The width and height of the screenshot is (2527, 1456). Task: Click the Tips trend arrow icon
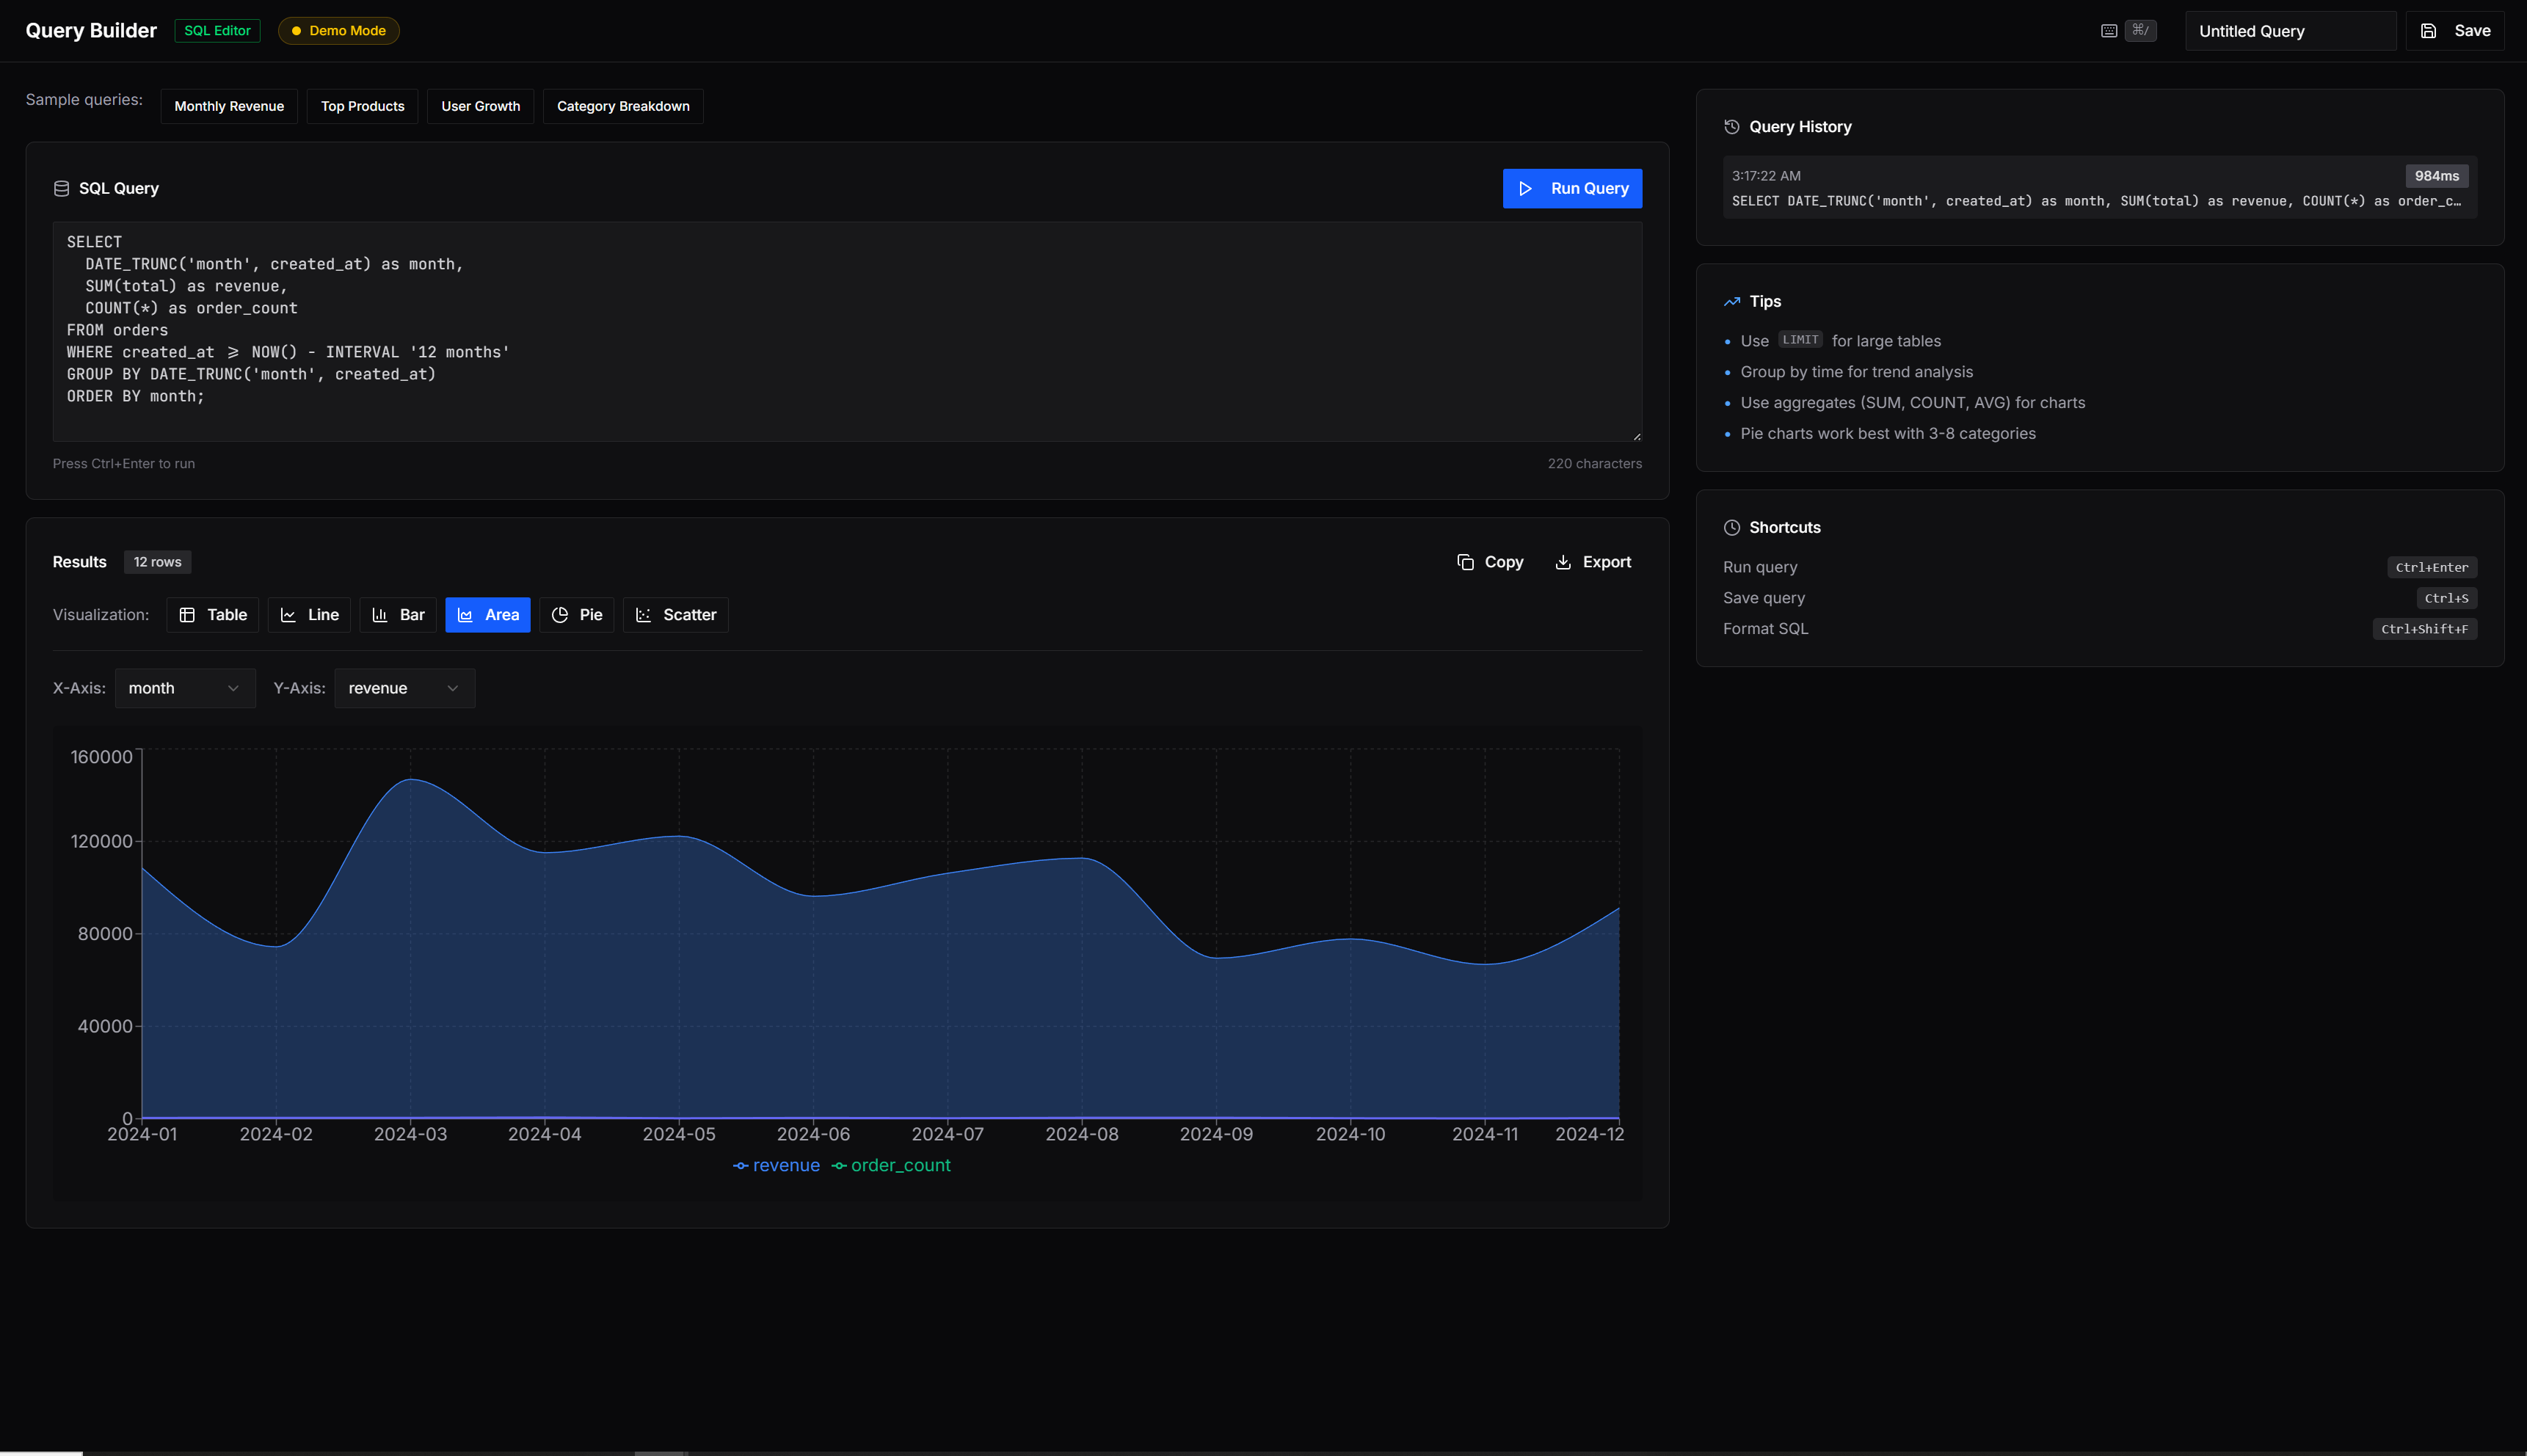click(x=1732, y=301)
